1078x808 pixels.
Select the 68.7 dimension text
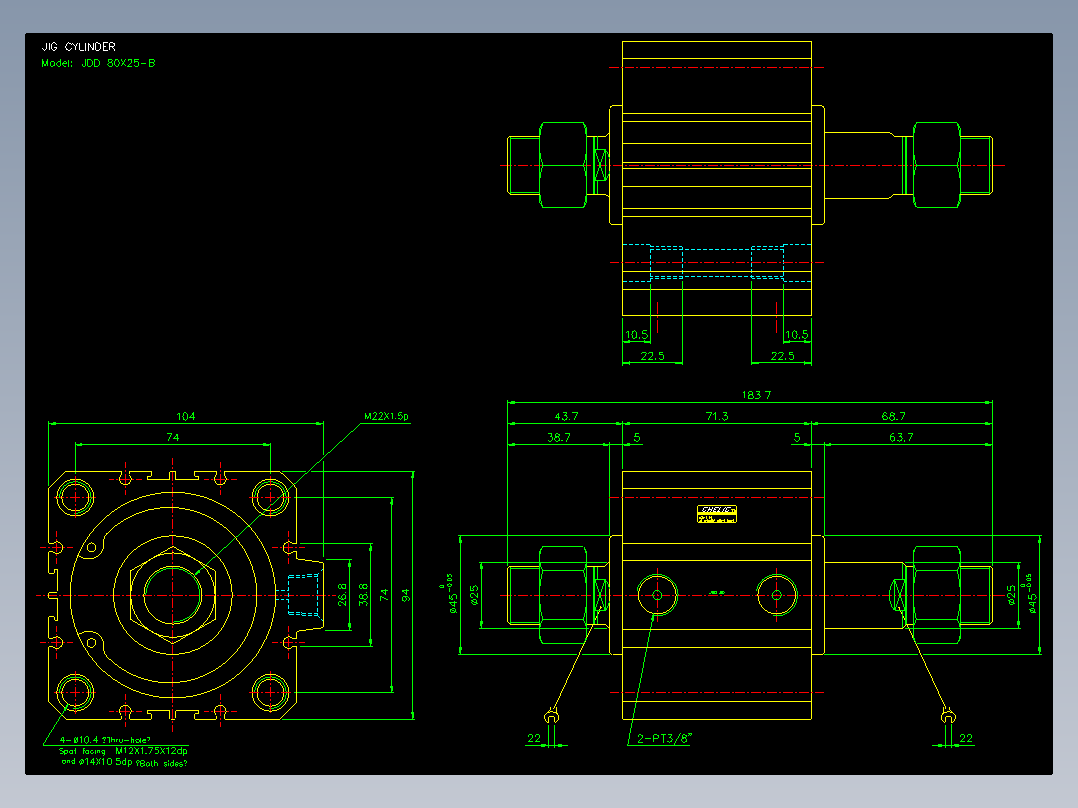893,416
